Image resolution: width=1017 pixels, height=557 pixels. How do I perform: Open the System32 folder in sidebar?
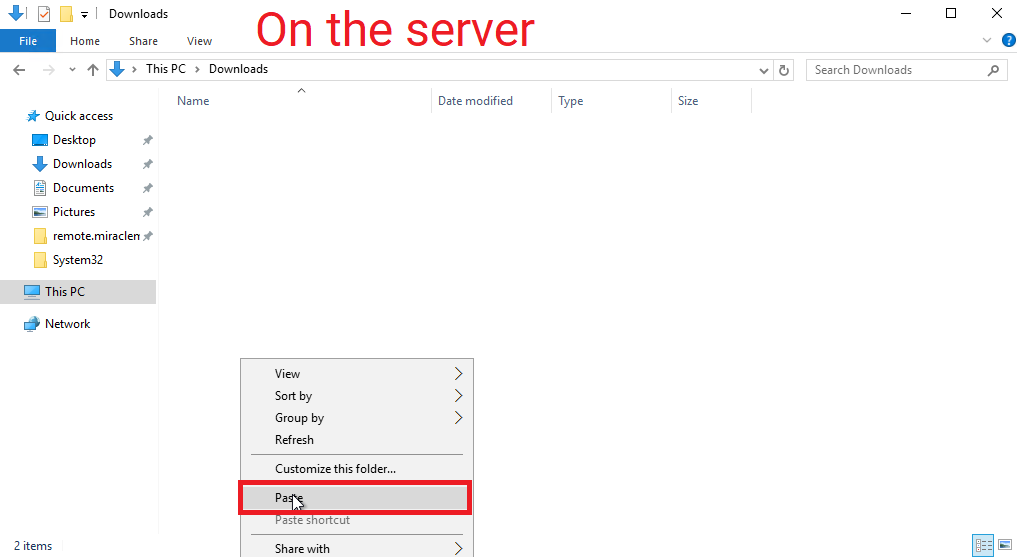[x=77, y=260]
